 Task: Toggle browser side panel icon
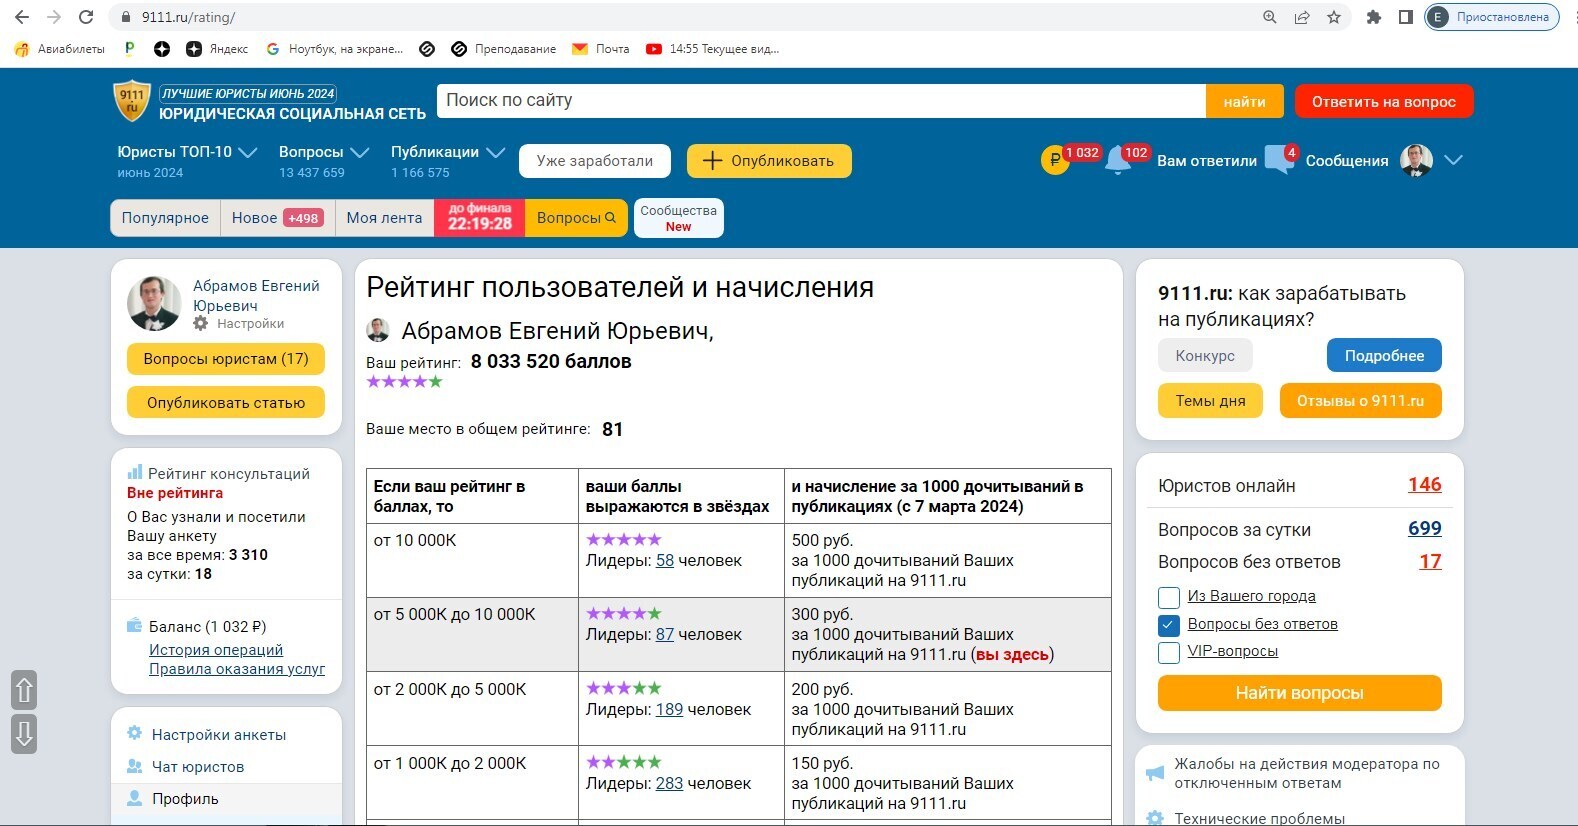[1405, 17]
